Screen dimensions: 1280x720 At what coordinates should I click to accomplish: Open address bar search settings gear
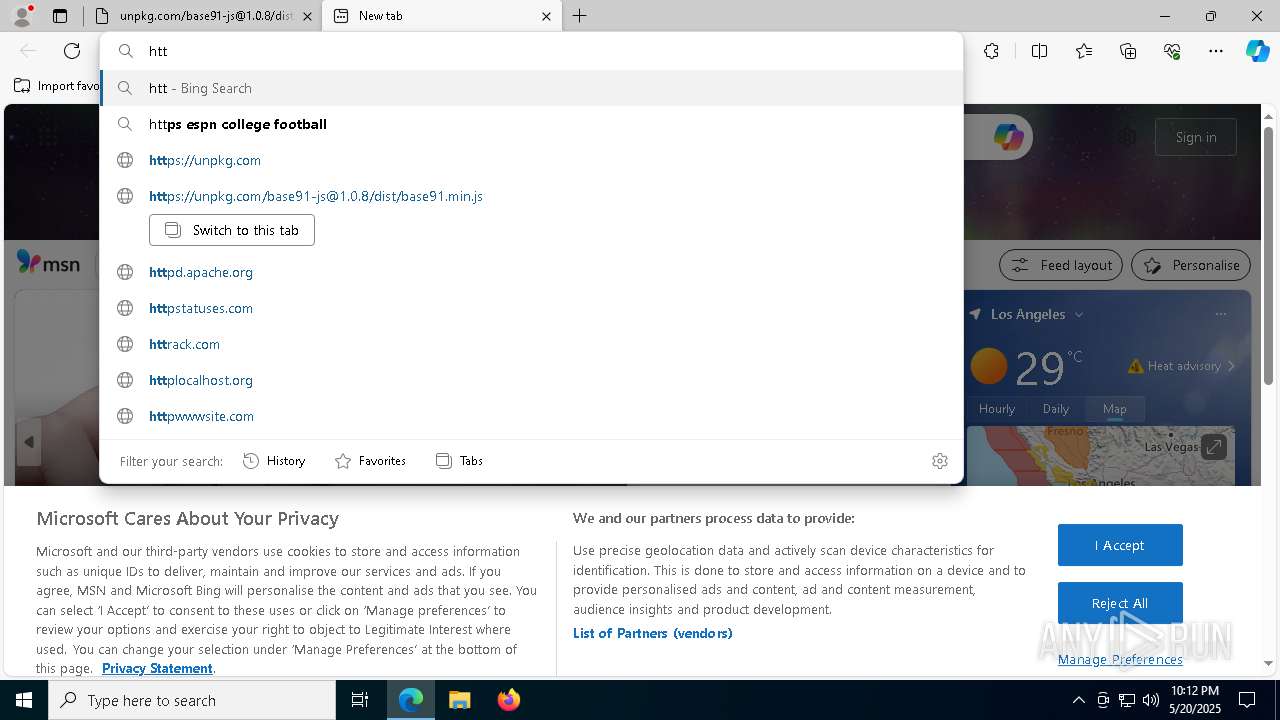(x=940, y=461)
